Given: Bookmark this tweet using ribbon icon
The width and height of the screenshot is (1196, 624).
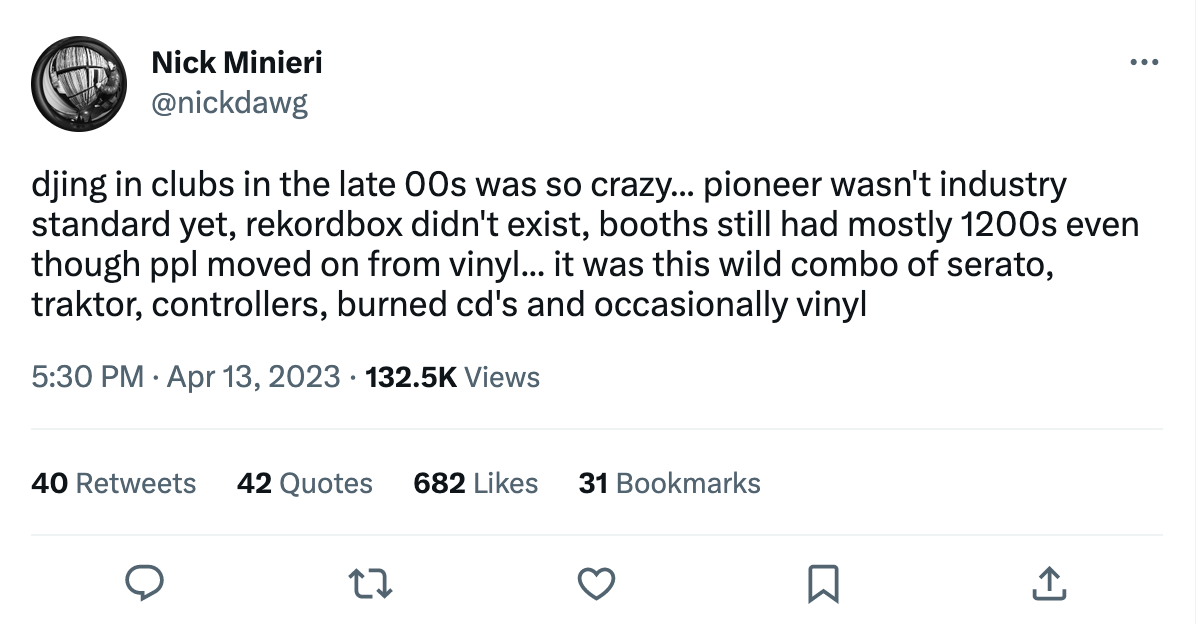Looking at the screenshot, I should click(821, 582).
